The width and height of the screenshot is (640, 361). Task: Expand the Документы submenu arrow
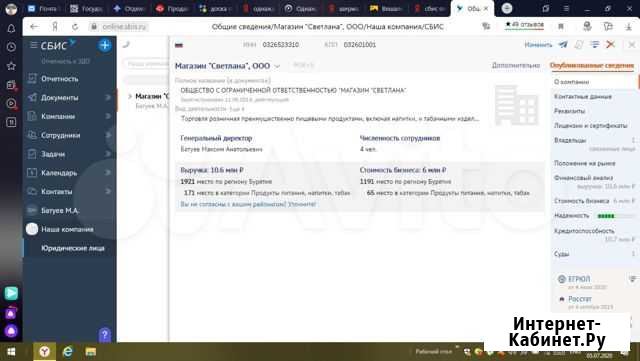[108, 98]
